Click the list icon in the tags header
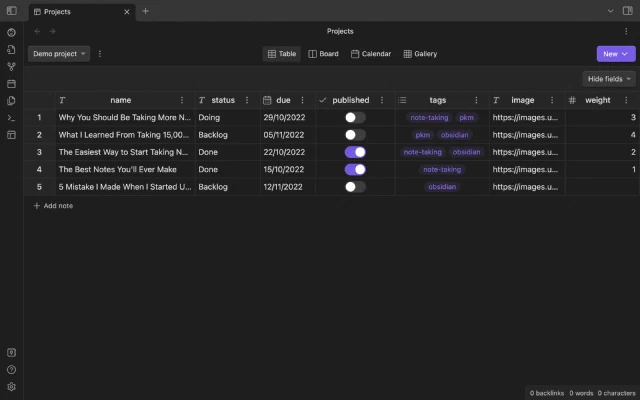Image resolution: width=640 pixels, height=400 pixels. 402,100
